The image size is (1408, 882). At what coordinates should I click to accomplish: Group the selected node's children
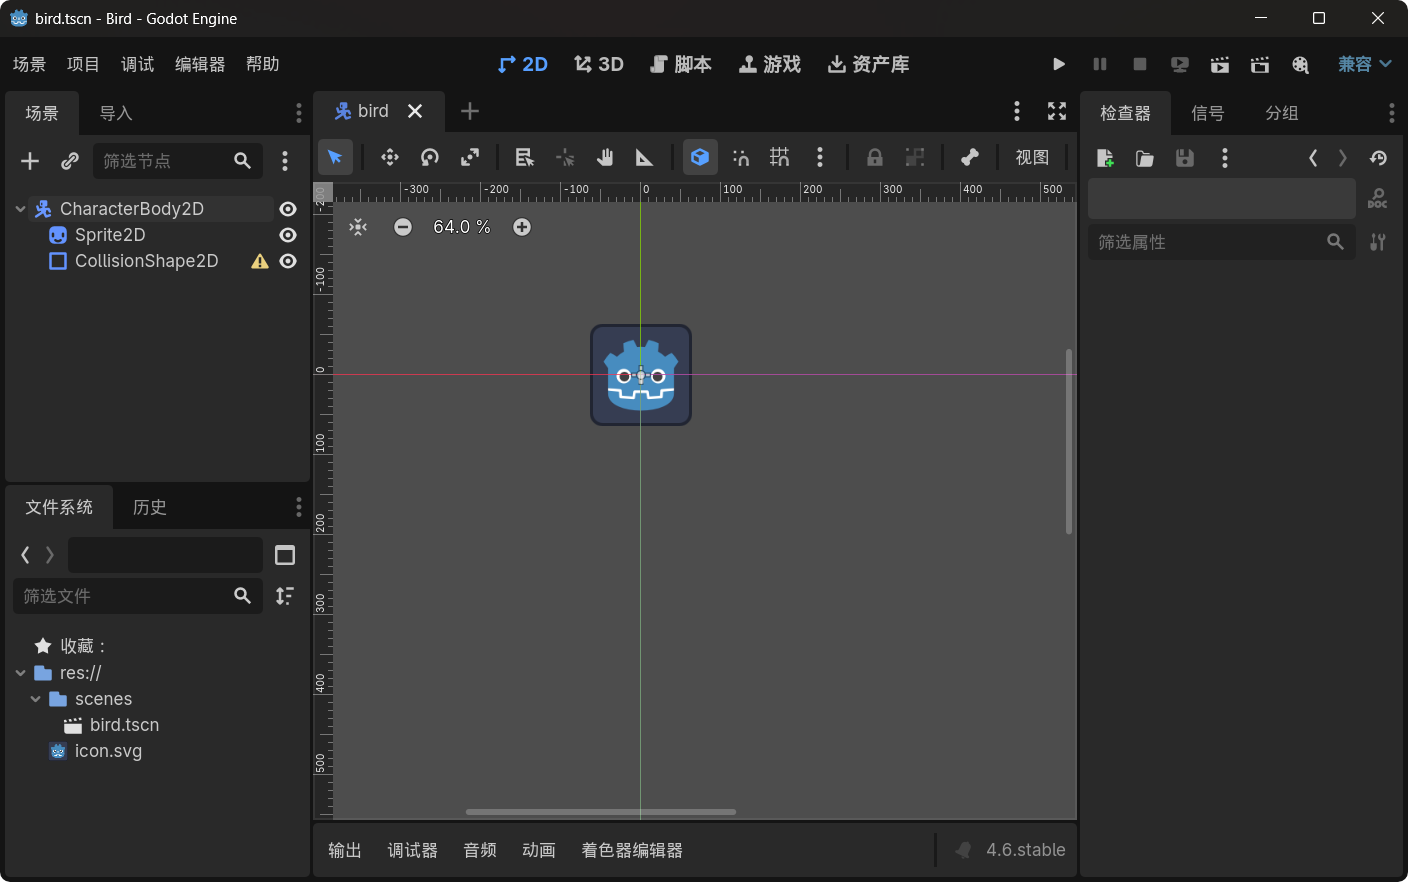[x=915, y=157]
